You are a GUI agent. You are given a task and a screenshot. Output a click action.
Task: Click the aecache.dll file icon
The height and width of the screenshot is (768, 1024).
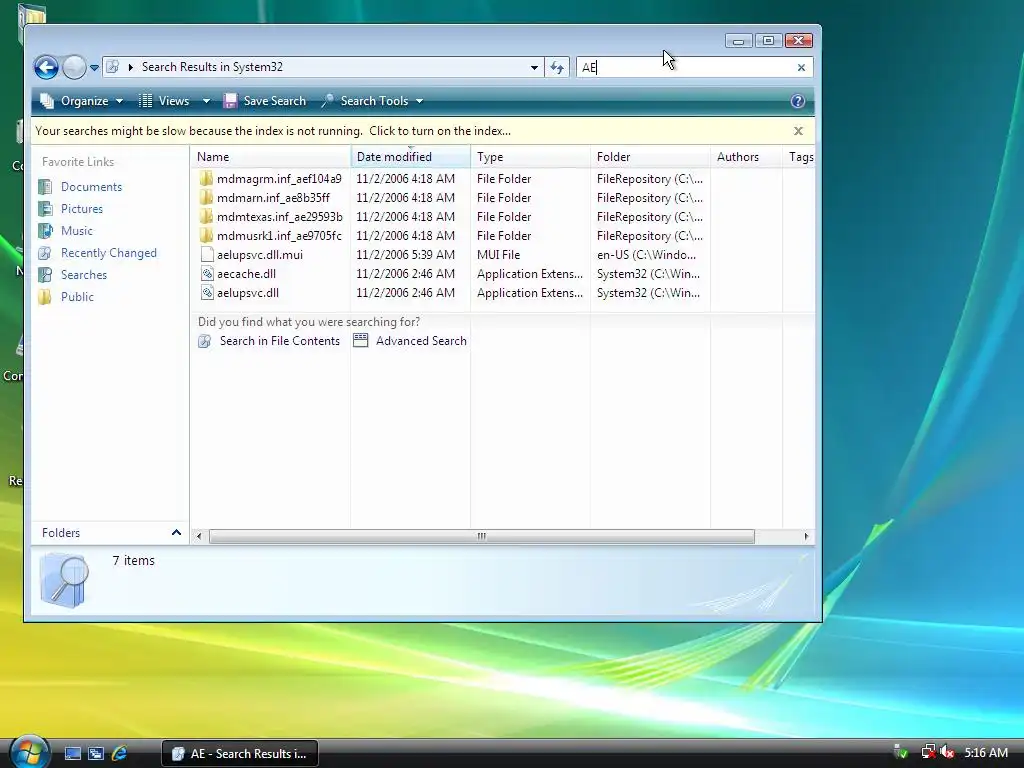(207, 274)
